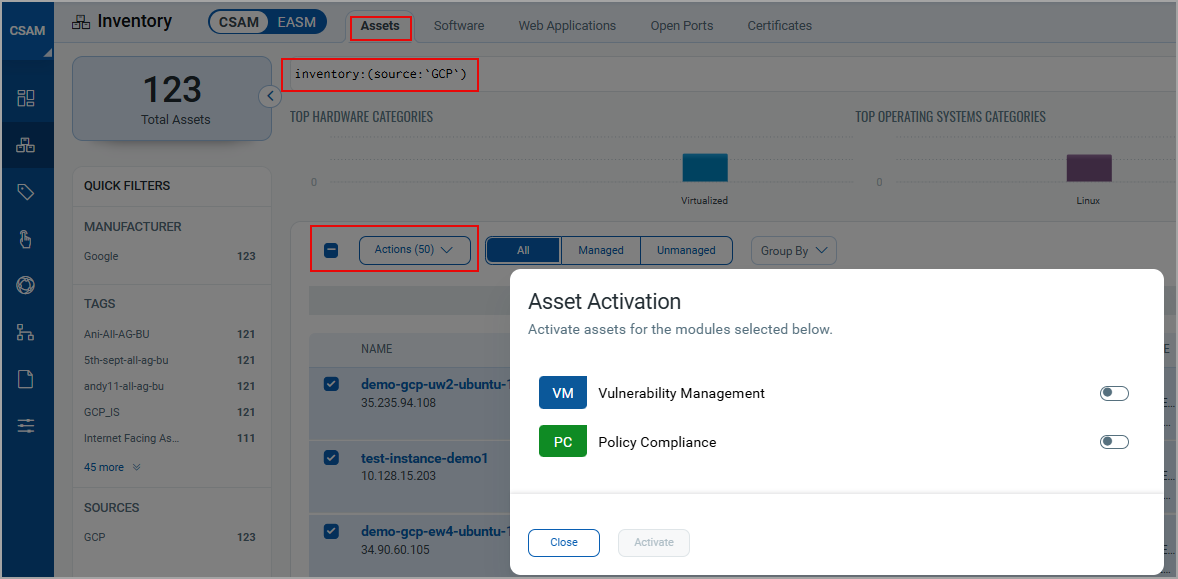Image resolution: width=1178 pixels, height=579 pixels.
Task: Open the CSAM module picker at top left
Action: 27,31
